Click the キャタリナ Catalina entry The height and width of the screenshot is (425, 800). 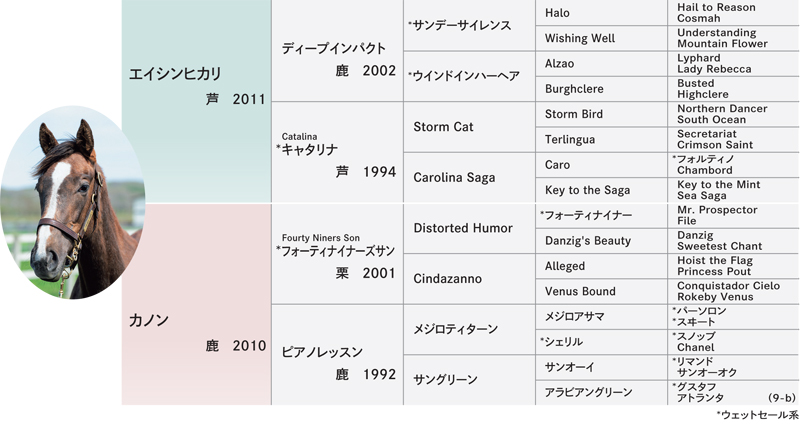pyautogui.click(x=337, y=152)
